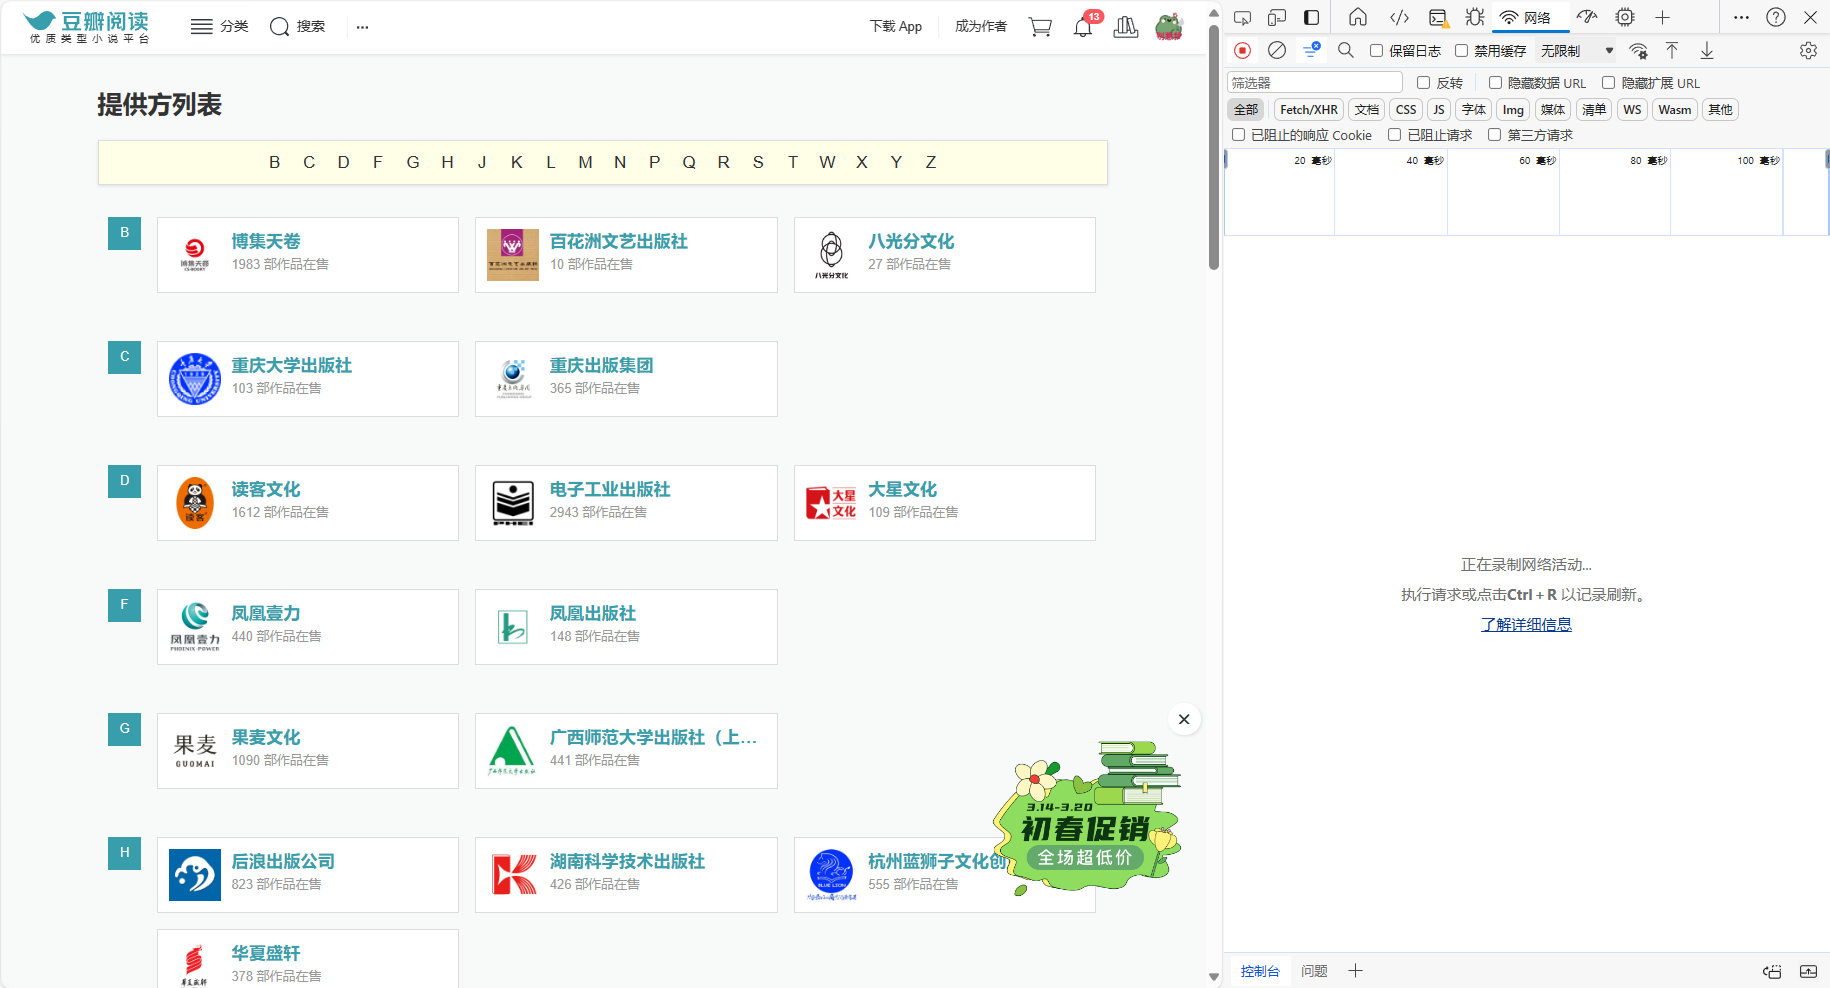View notifications bell with 13 badge
This screenshot has width=1830, height=988.
1084,25
